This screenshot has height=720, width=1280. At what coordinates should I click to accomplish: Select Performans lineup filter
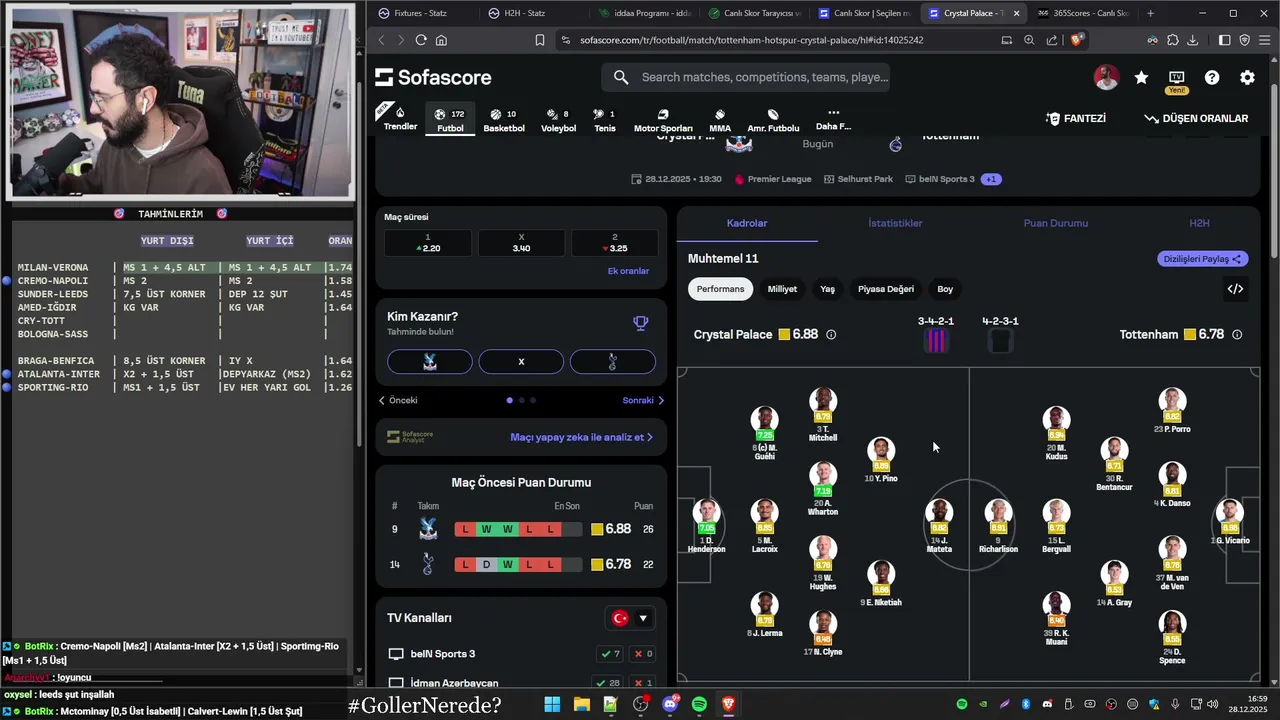pyautogui.click(x=720, y=289)
